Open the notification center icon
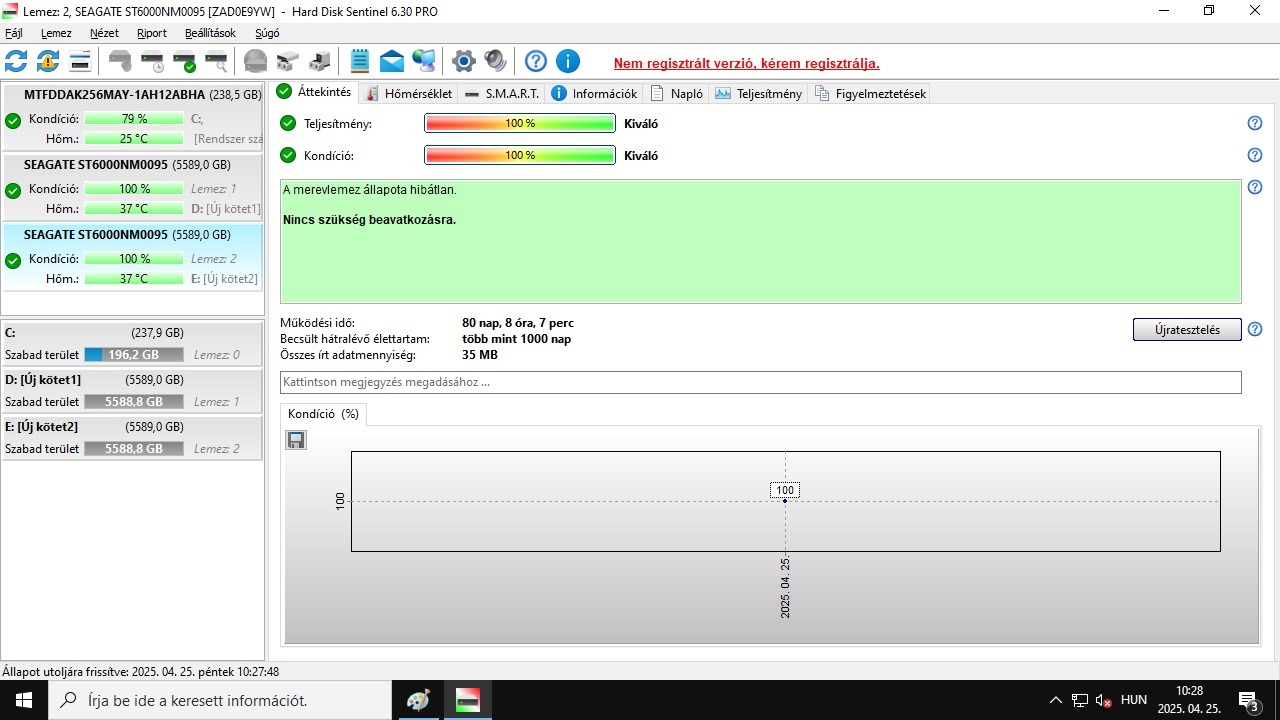 coord(1249,700)
